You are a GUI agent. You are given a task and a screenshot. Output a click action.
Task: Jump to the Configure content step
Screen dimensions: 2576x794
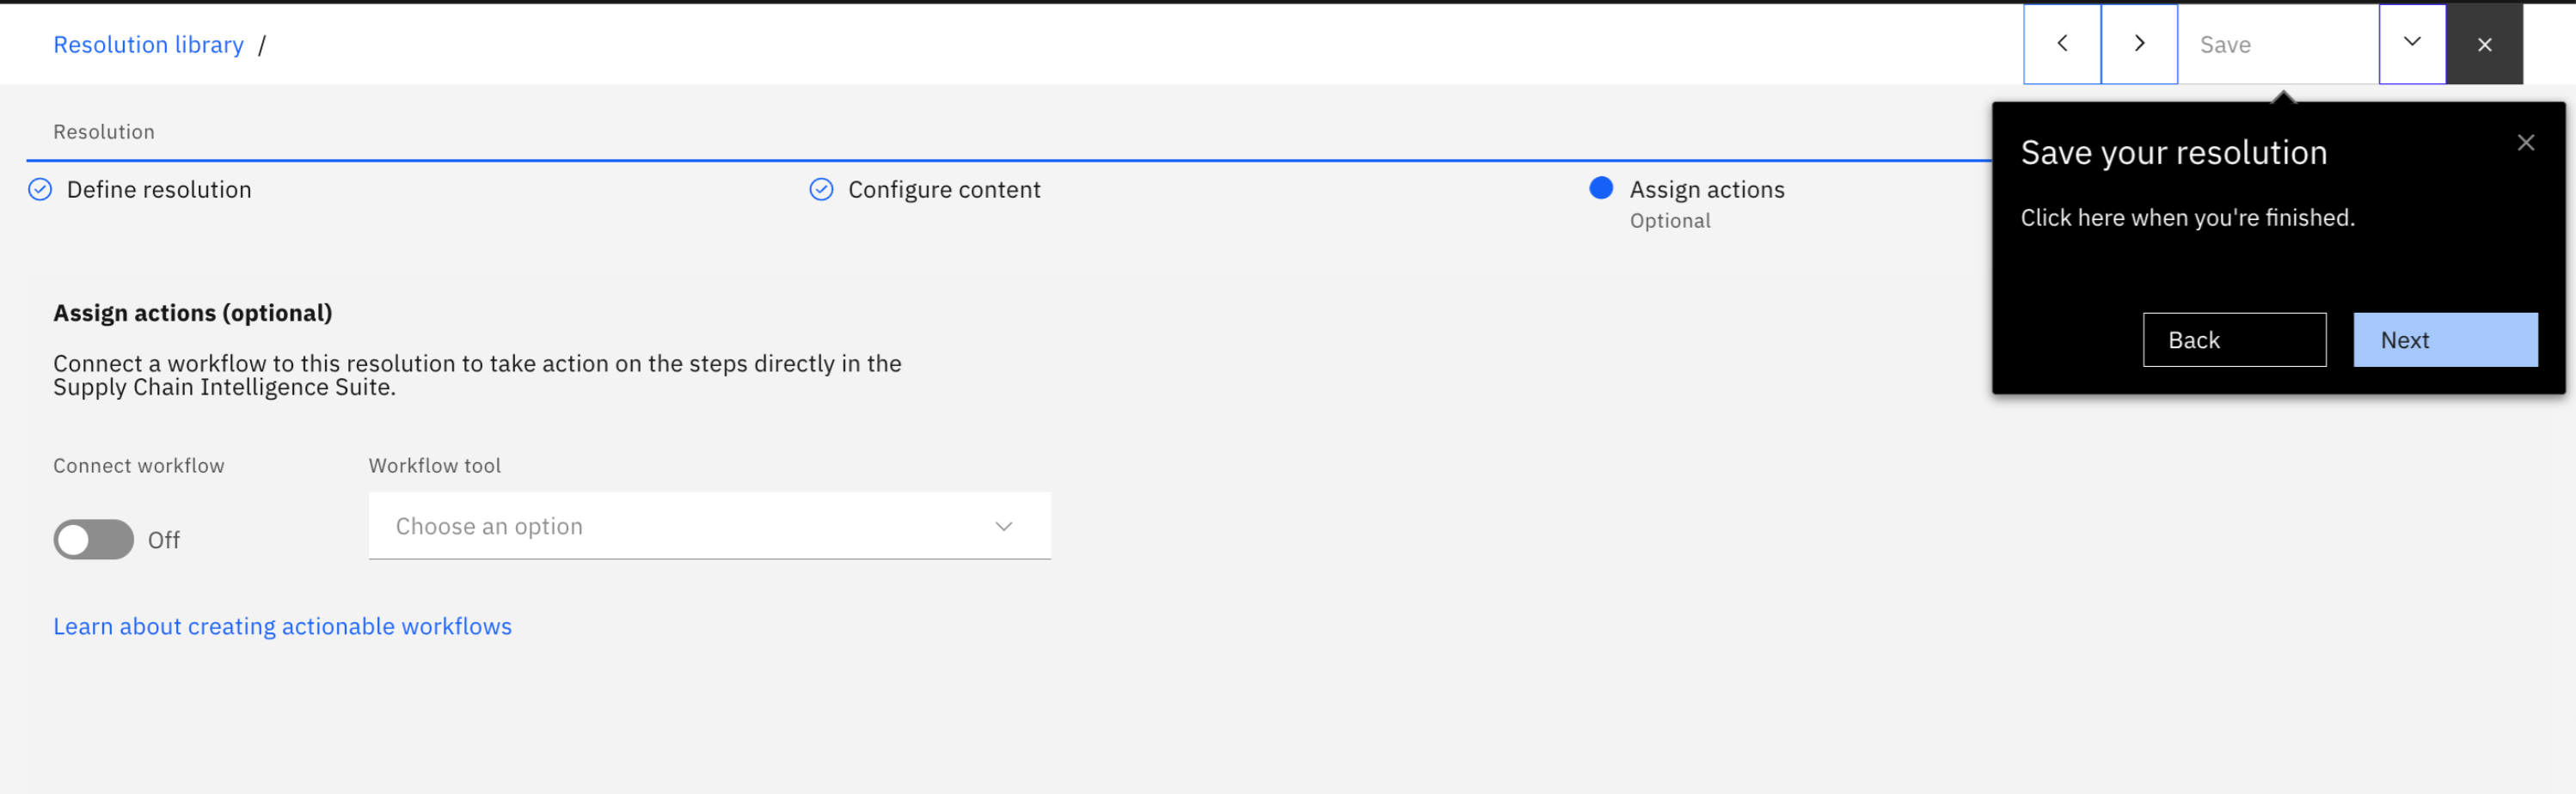[943, 190]
